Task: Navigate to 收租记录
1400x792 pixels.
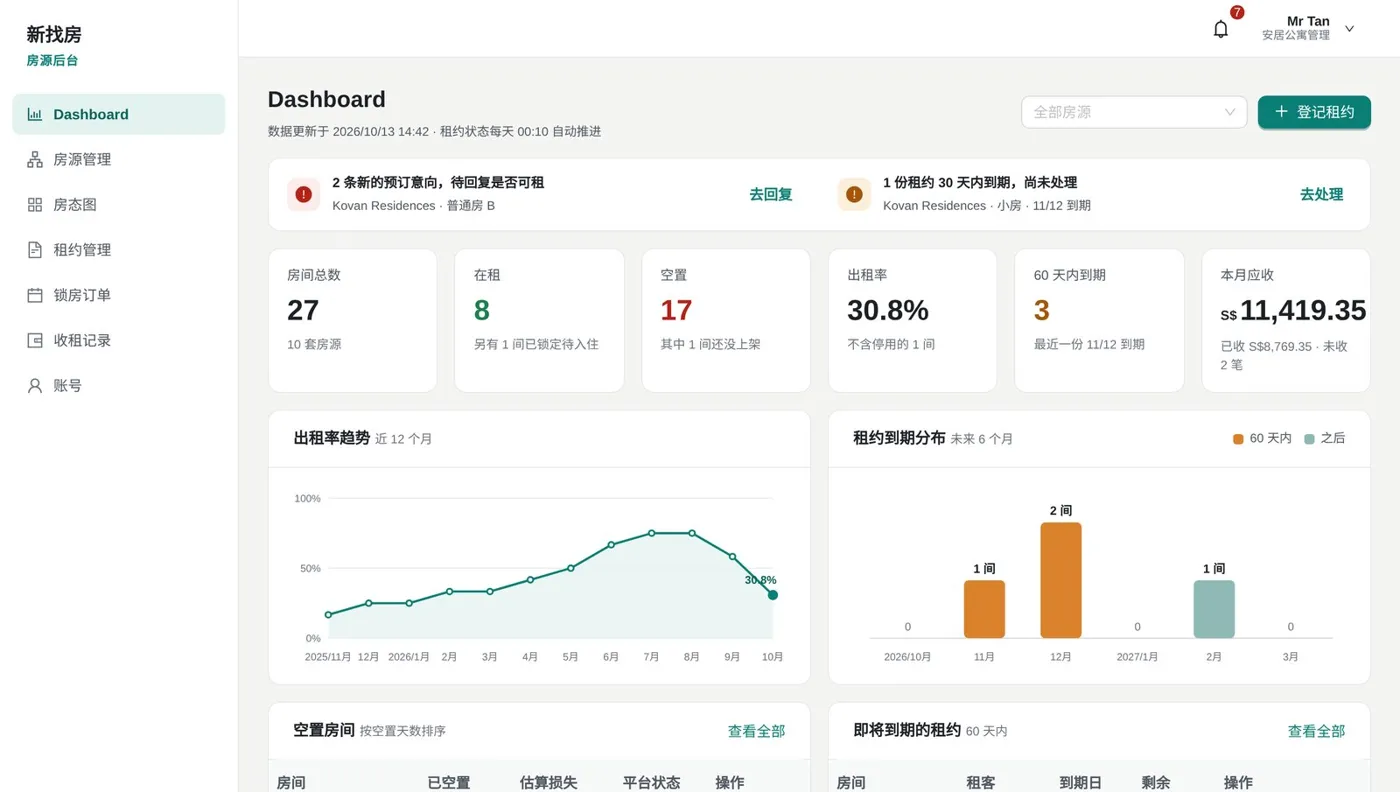Action: (119, 340)
